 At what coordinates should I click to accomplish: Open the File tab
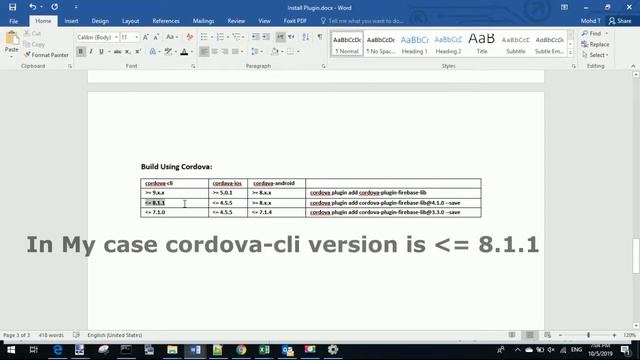coord(13,21)
